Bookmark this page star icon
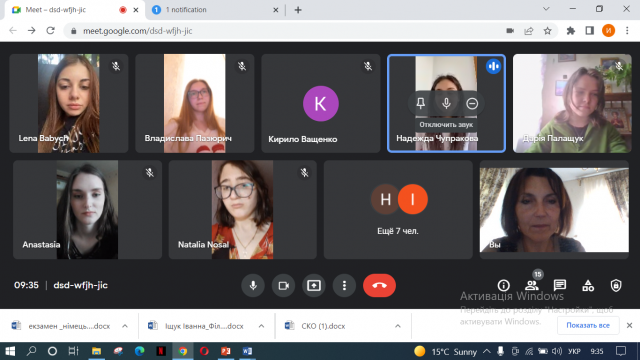 547,31
